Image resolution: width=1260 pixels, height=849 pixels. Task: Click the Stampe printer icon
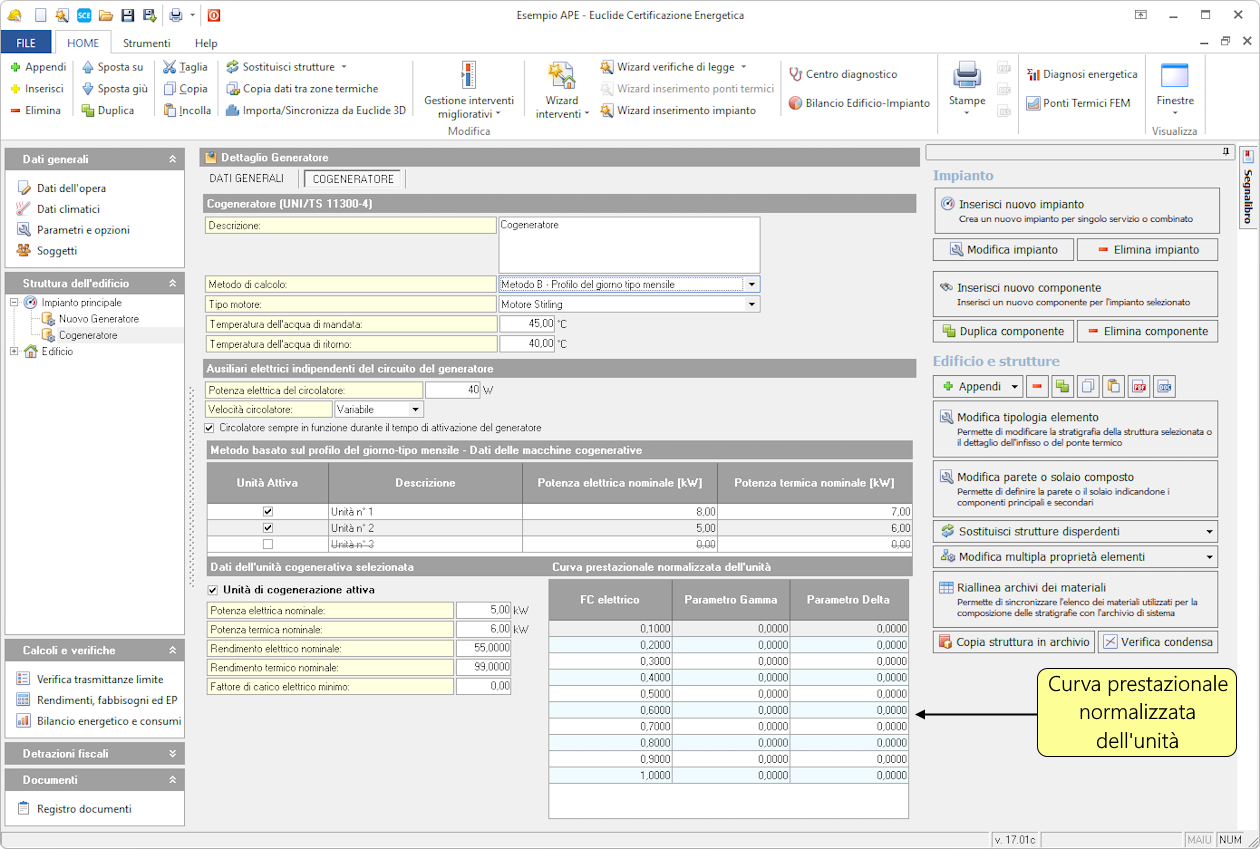(967, 77)
